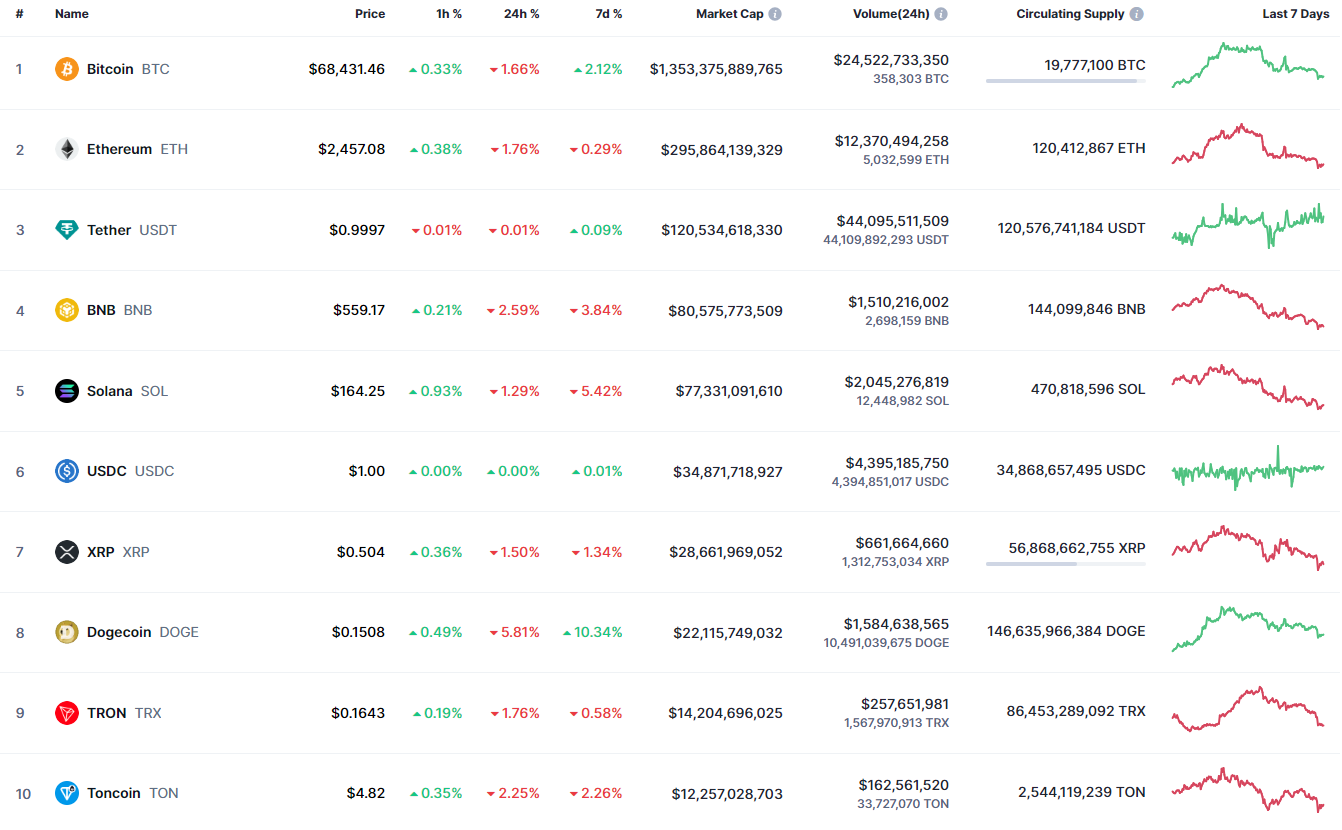This screenshot has width=1342, height=830.
Task: Sort table by Name header
Action: tap(72, 14)
